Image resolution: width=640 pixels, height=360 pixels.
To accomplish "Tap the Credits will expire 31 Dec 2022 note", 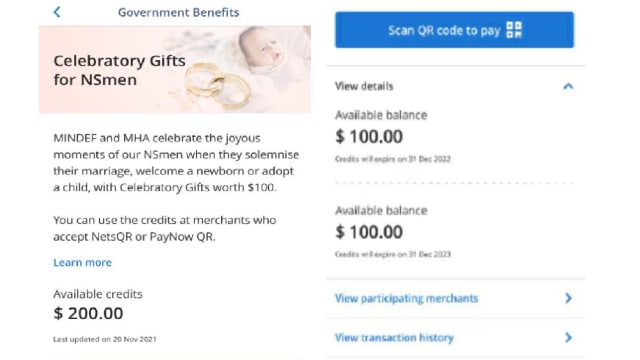I will coord(393,159).
